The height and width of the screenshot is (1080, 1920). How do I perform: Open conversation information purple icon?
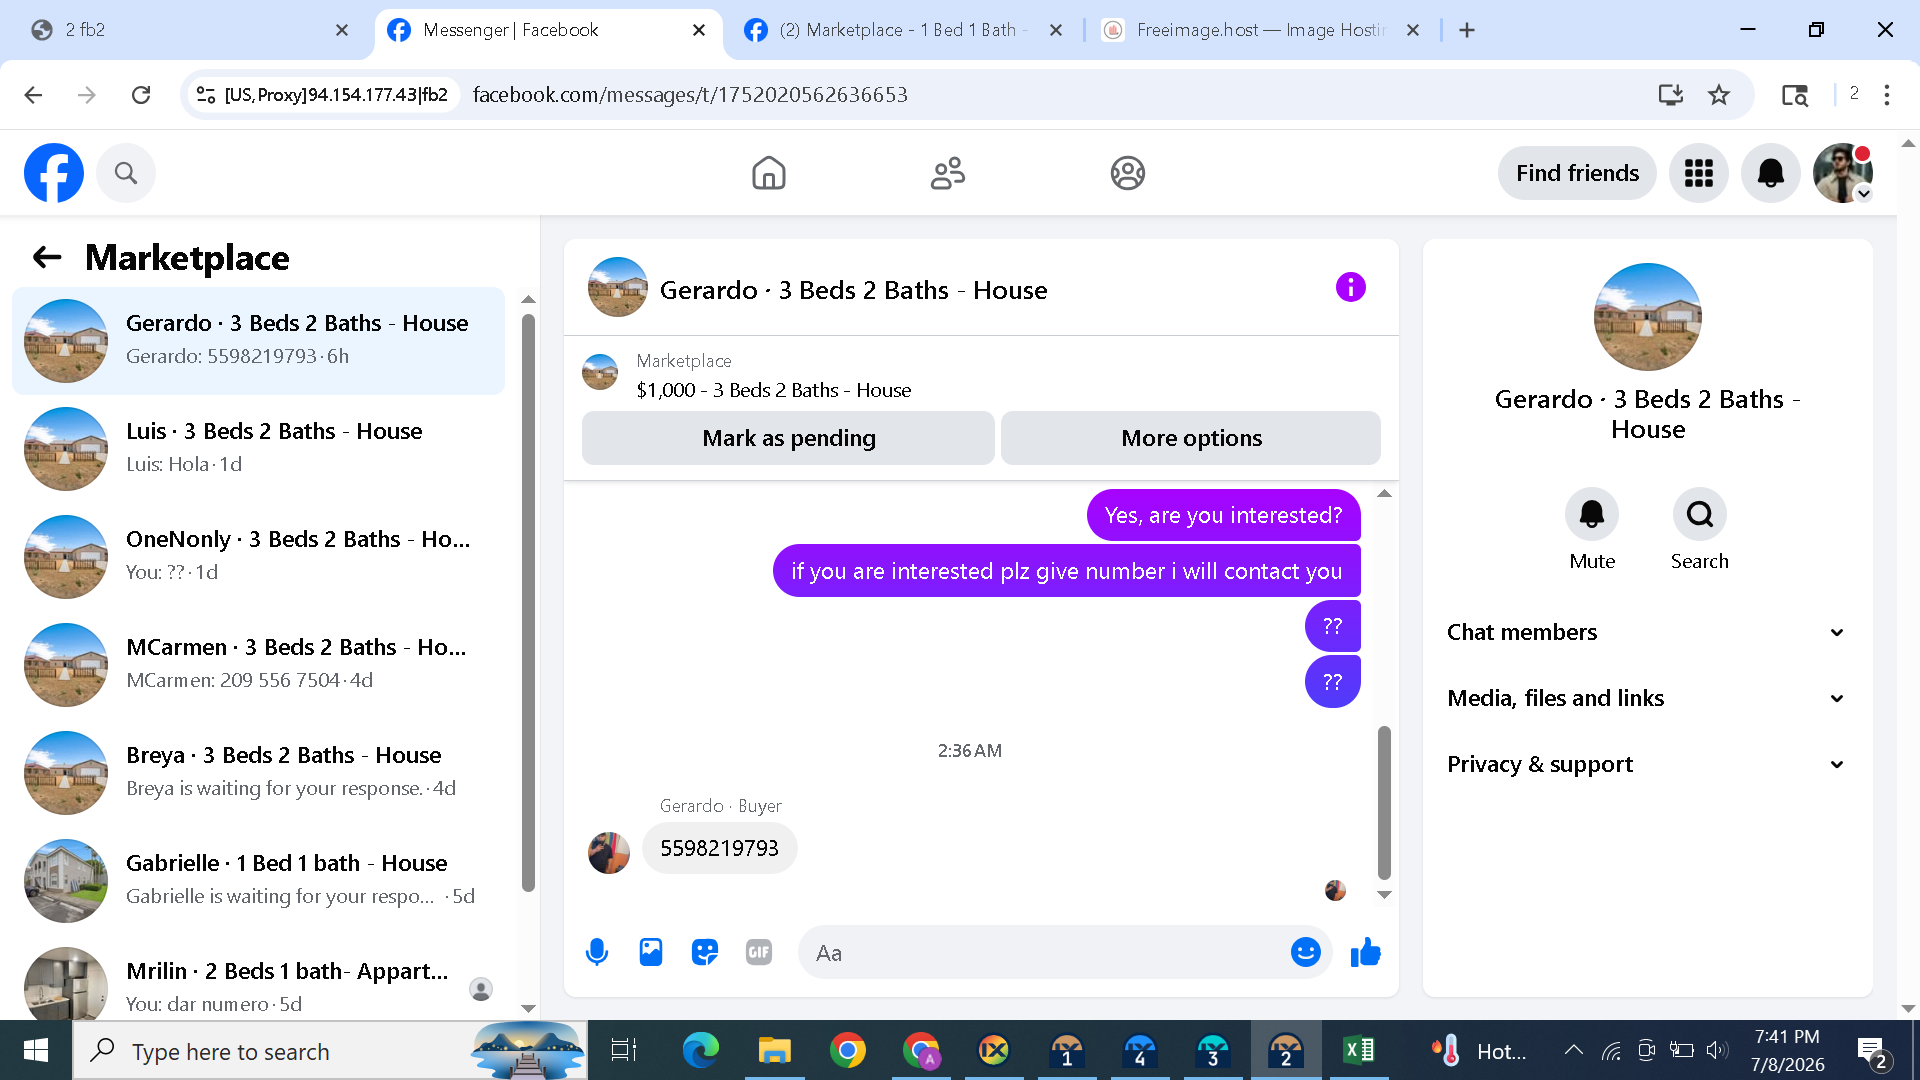(x=1351, y=288)
